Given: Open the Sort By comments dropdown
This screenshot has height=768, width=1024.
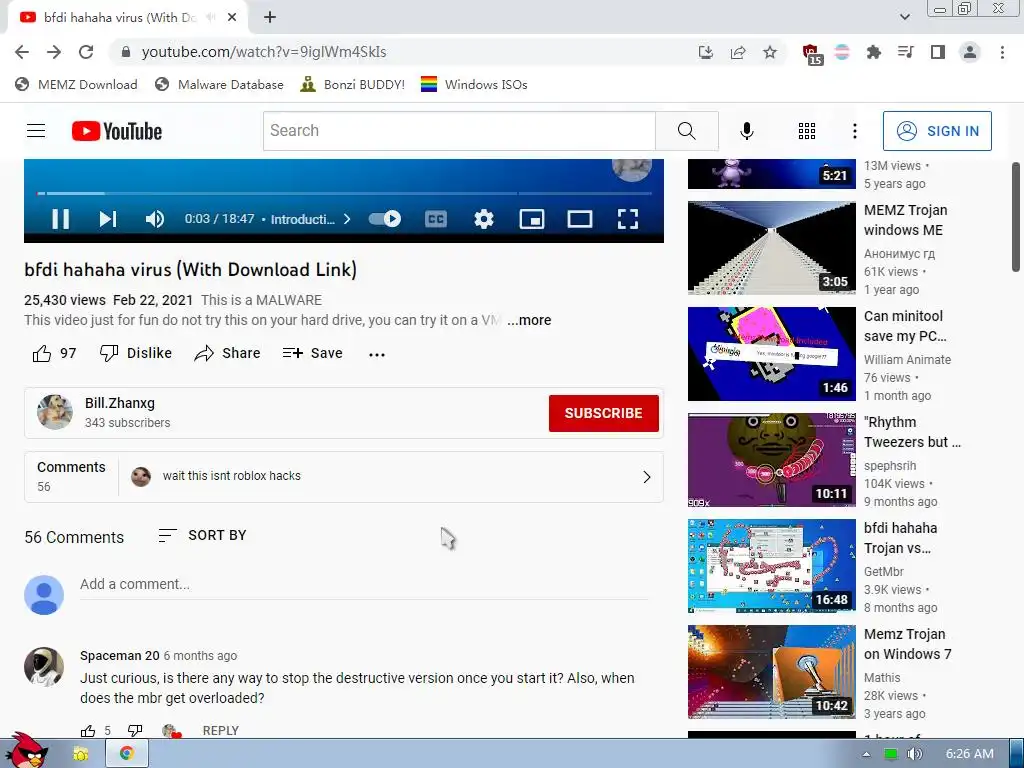Looking at the screenshot, I should click(202, 536).
